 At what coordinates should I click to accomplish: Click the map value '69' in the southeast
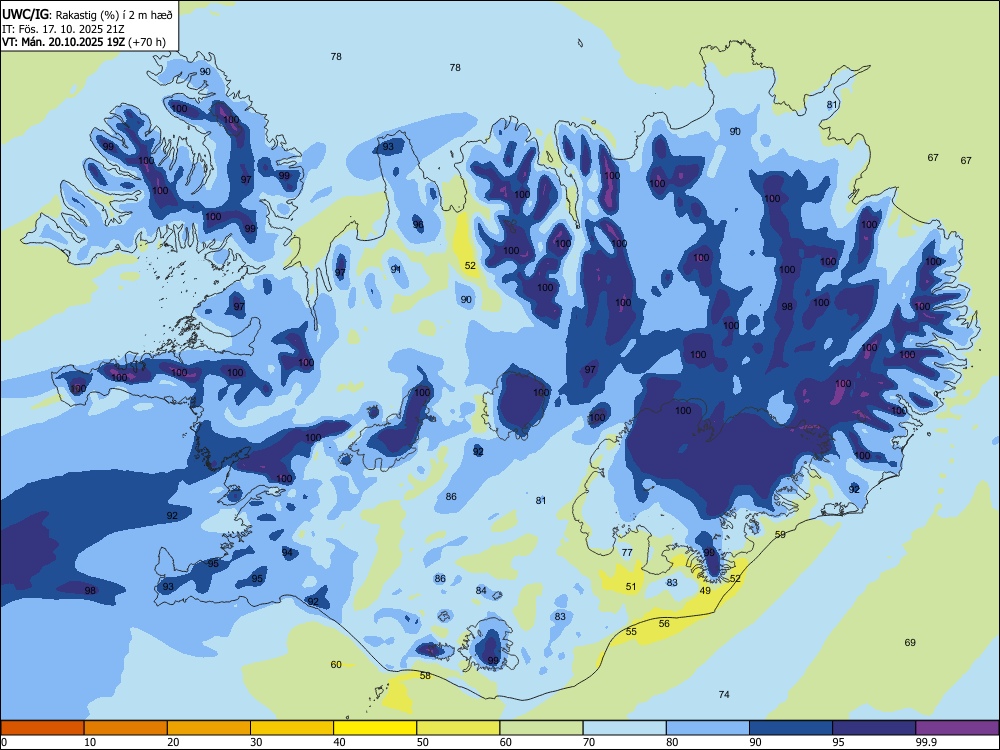(910, 642)
